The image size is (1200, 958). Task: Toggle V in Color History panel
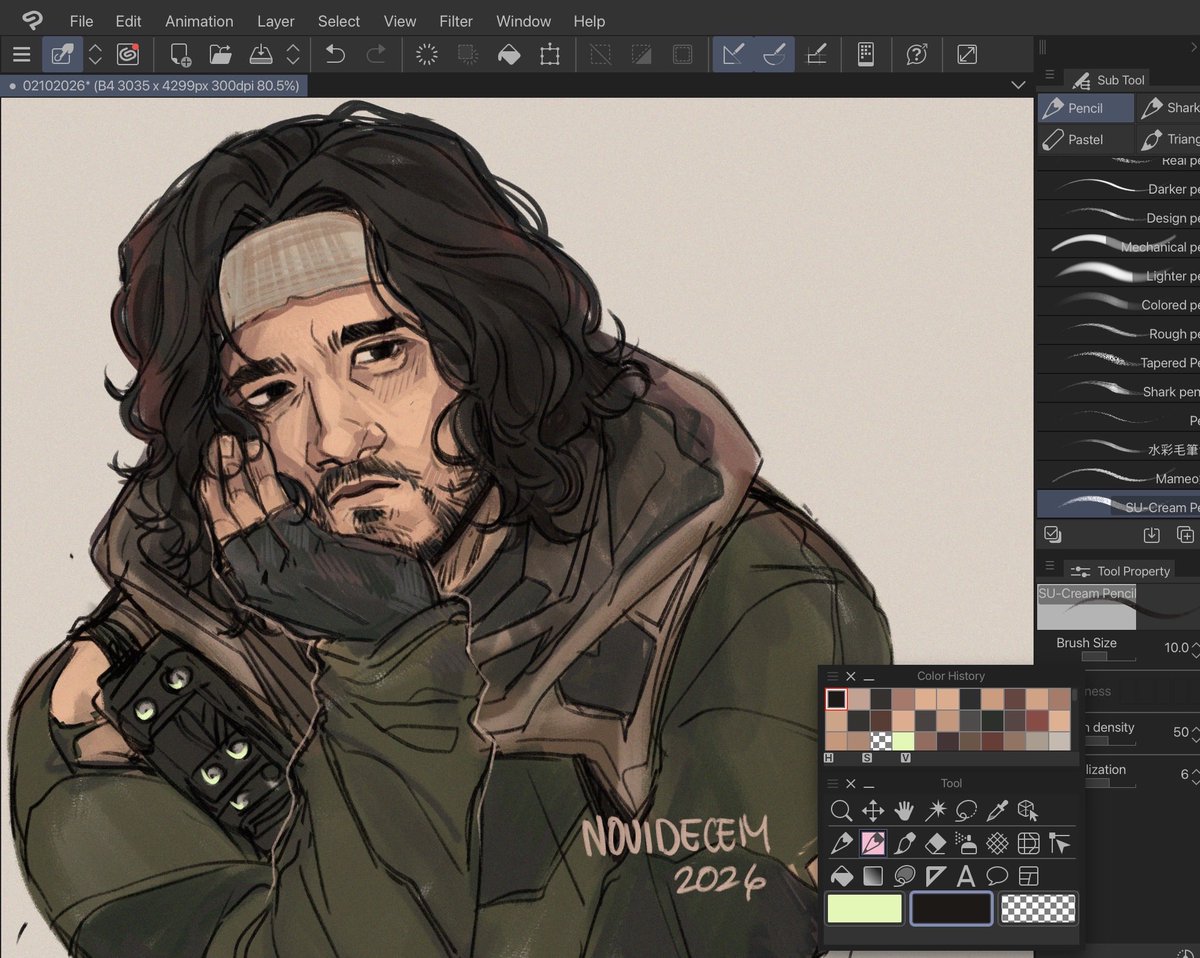pyautogui.click(x=906, y=759)
